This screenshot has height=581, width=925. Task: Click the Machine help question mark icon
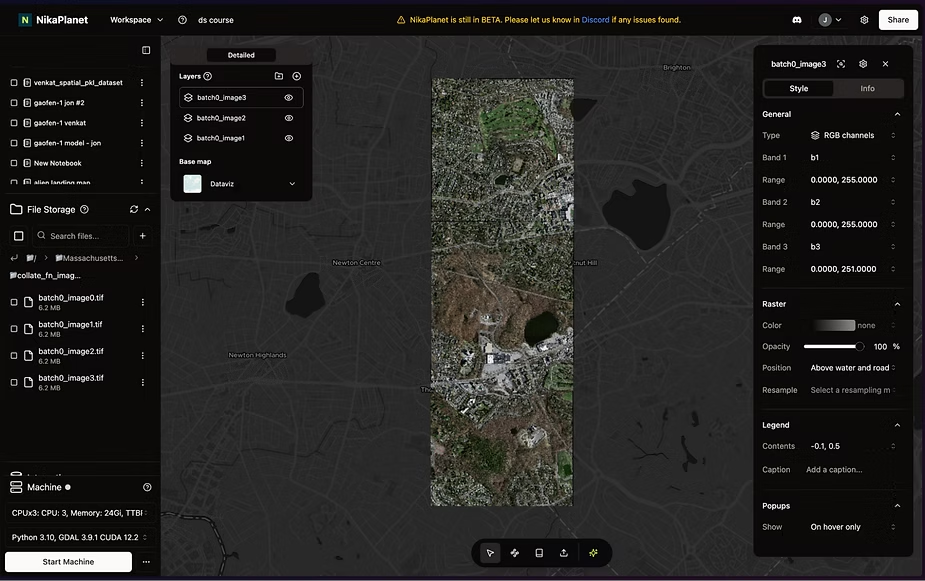click(147, 487)
